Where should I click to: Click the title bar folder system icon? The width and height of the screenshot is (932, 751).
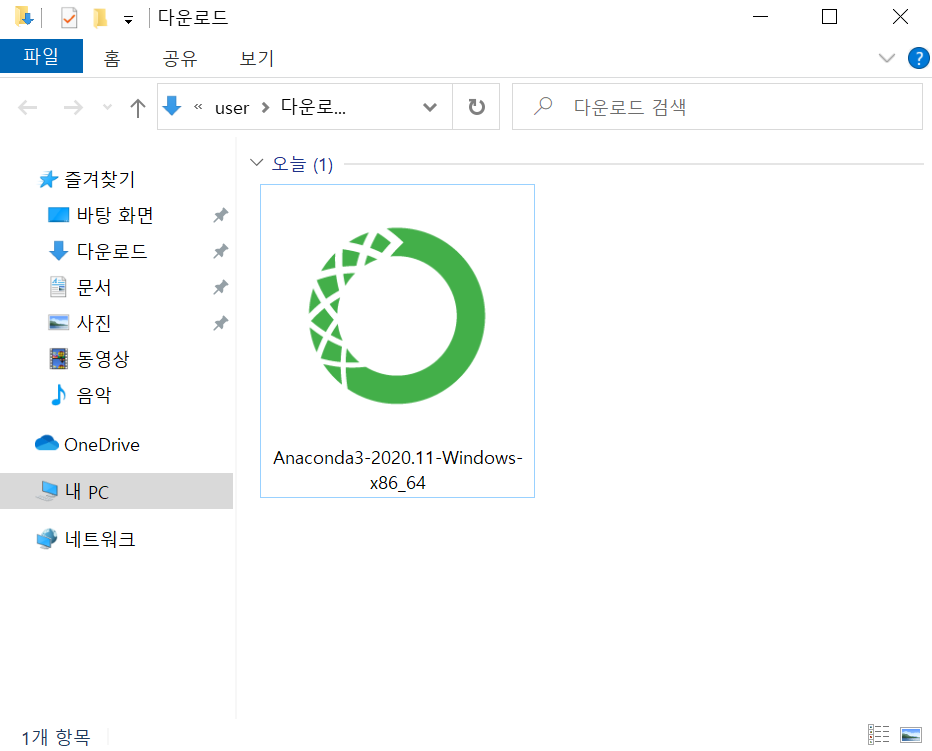tap(24, 17)
